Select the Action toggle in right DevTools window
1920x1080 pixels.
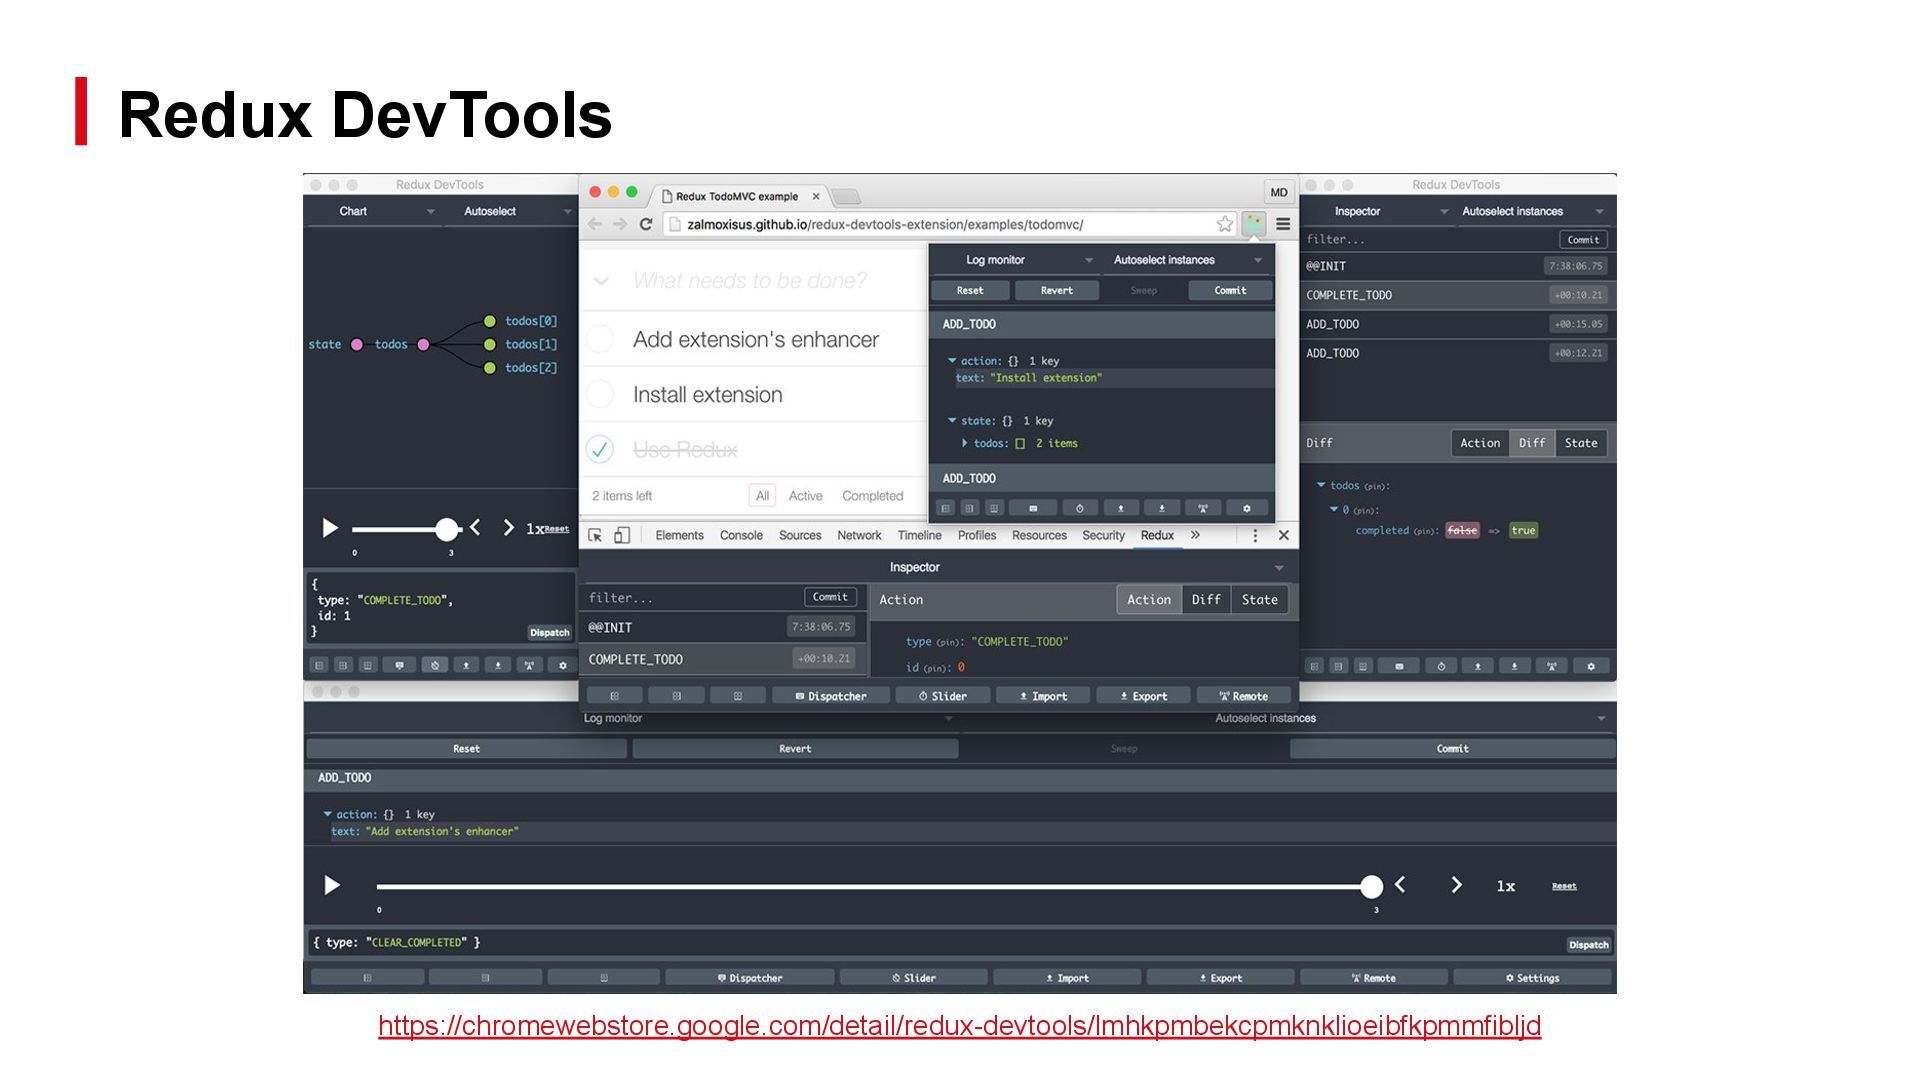point(1480,443)
